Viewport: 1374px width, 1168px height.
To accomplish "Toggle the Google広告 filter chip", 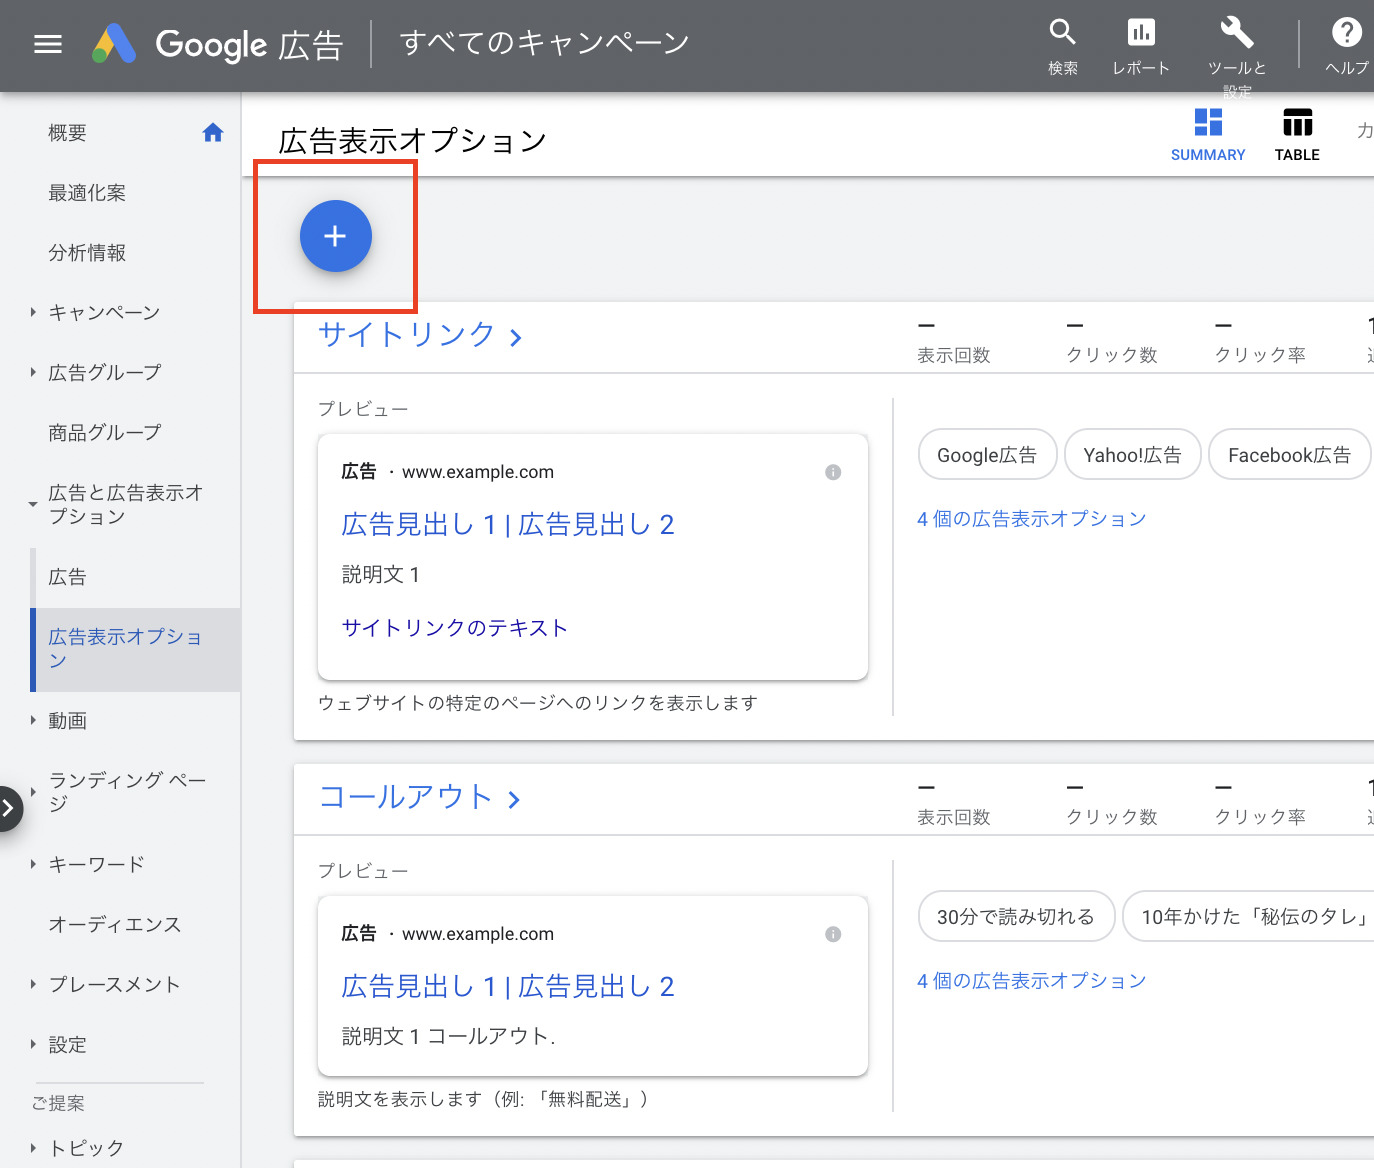I will [987, 454].
